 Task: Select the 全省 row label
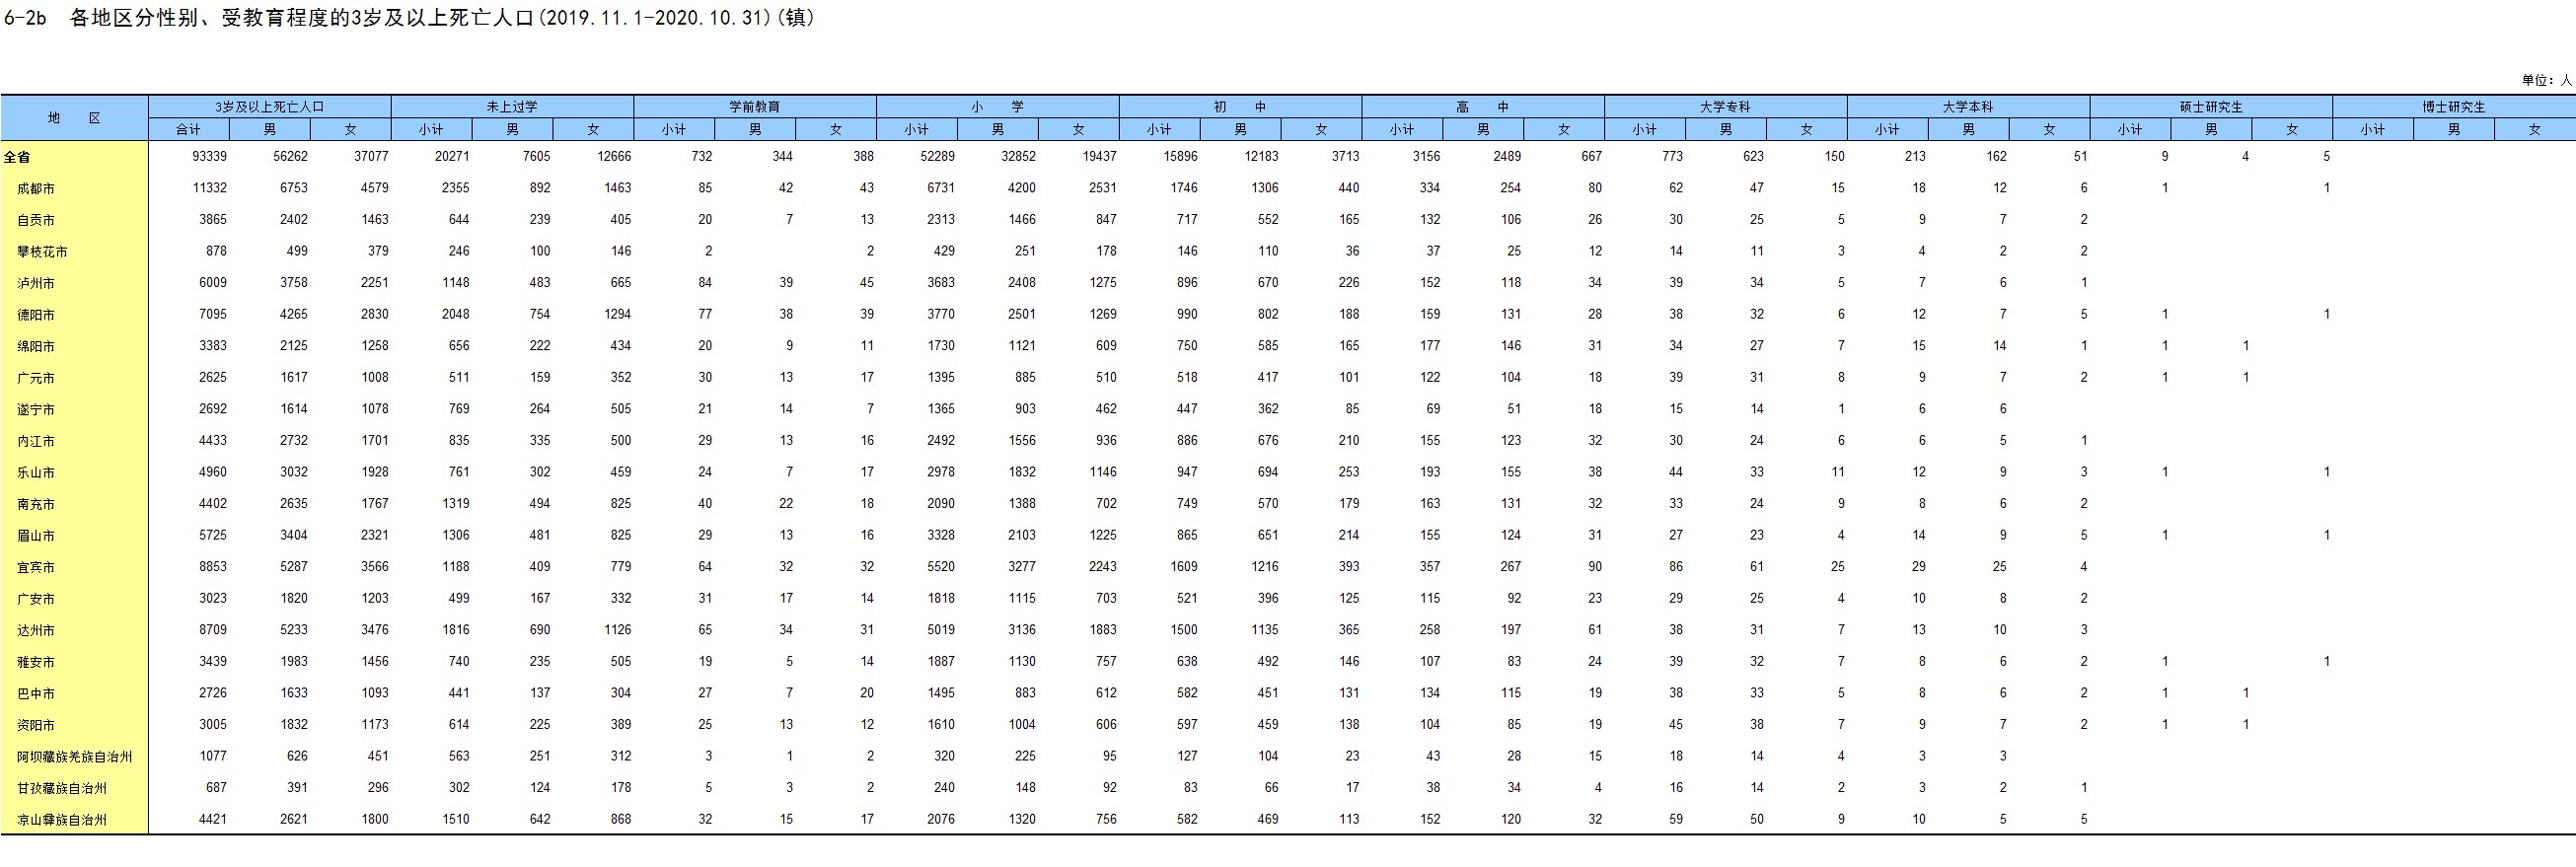click(17, 157)
